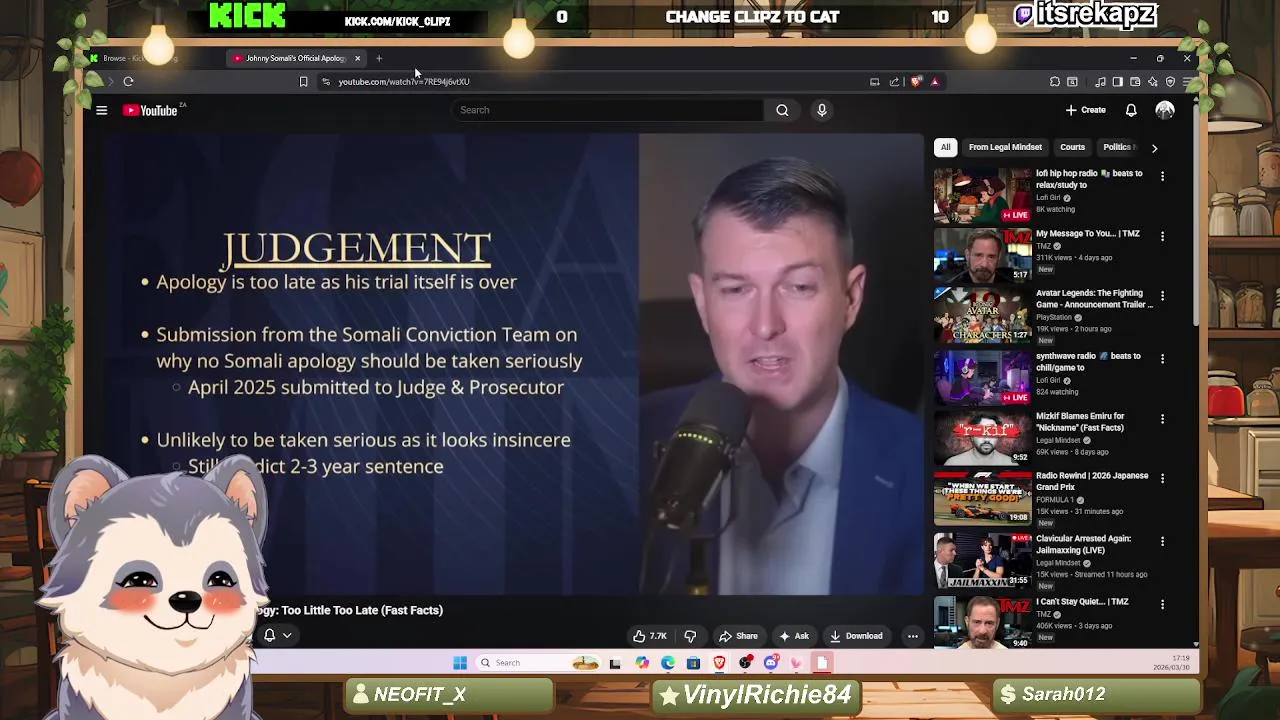The image size is (1280, 720).
Task: Select the All filter chip
Action: click(945, 147)
